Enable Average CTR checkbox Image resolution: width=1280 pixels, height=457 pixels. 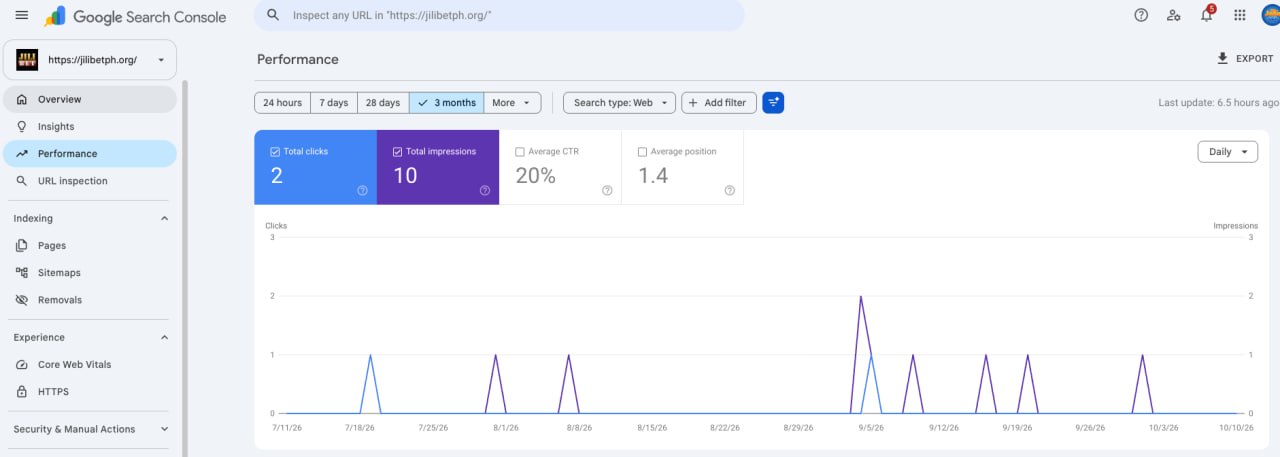tap(520, 152)
